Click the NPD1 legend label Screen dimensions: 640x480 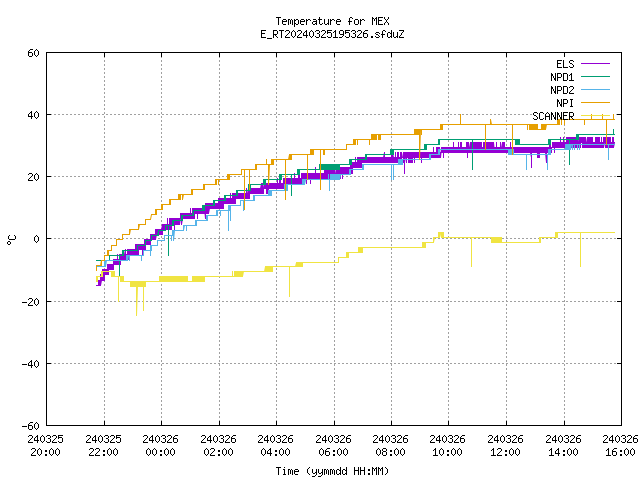coord(562,77)
